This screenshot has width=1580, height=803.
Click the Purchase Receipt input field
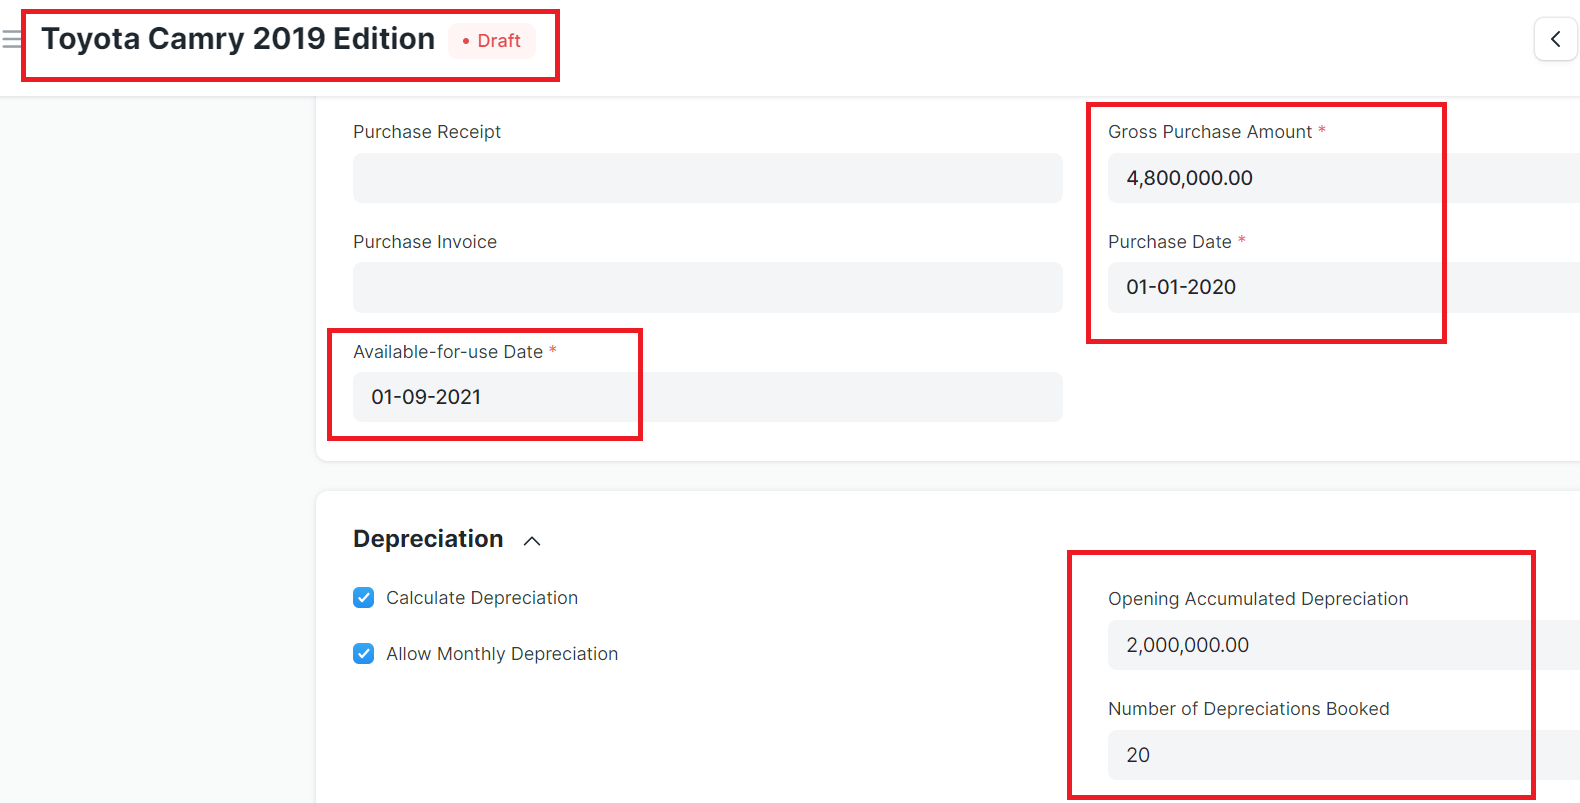[x=707, y=178]
